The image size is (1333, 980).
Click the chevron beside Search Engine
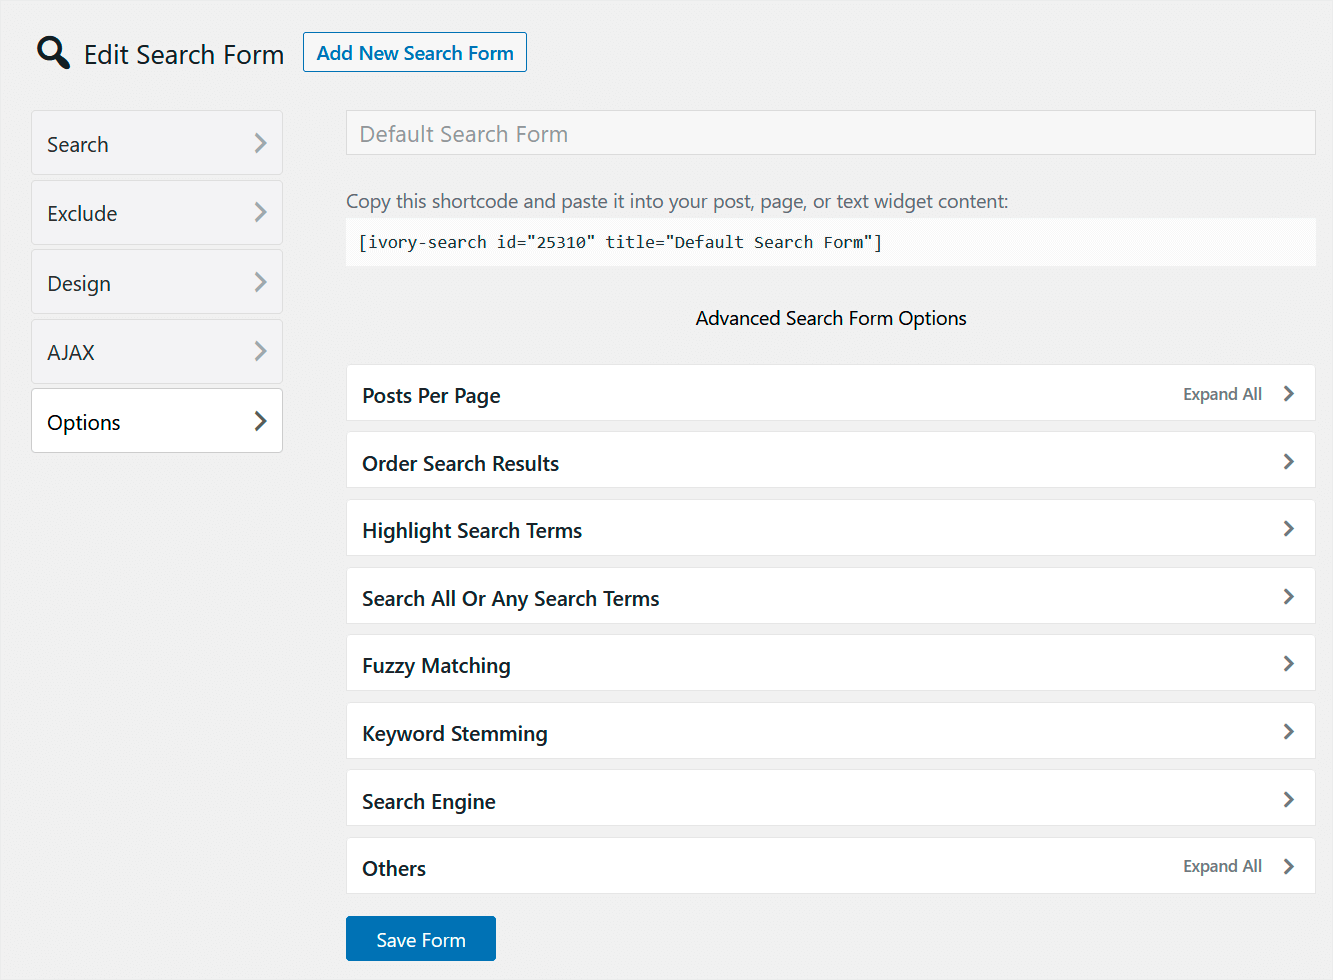click(x=1288, y=799)
